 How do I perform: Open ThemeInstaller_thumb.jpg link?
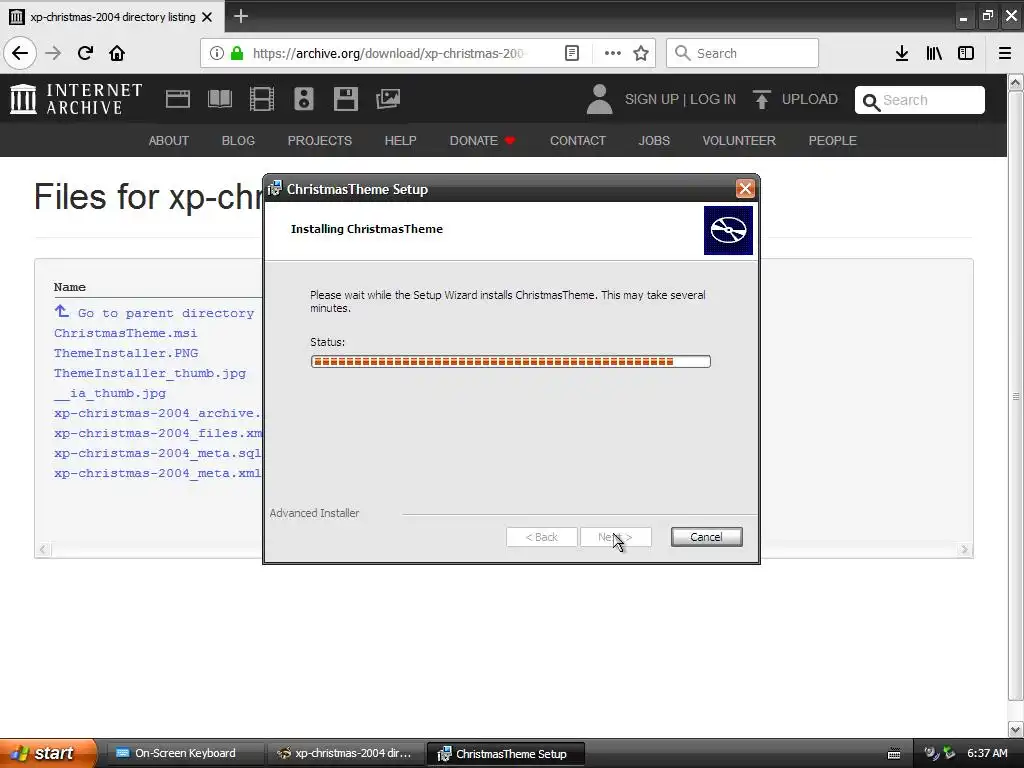150,373
